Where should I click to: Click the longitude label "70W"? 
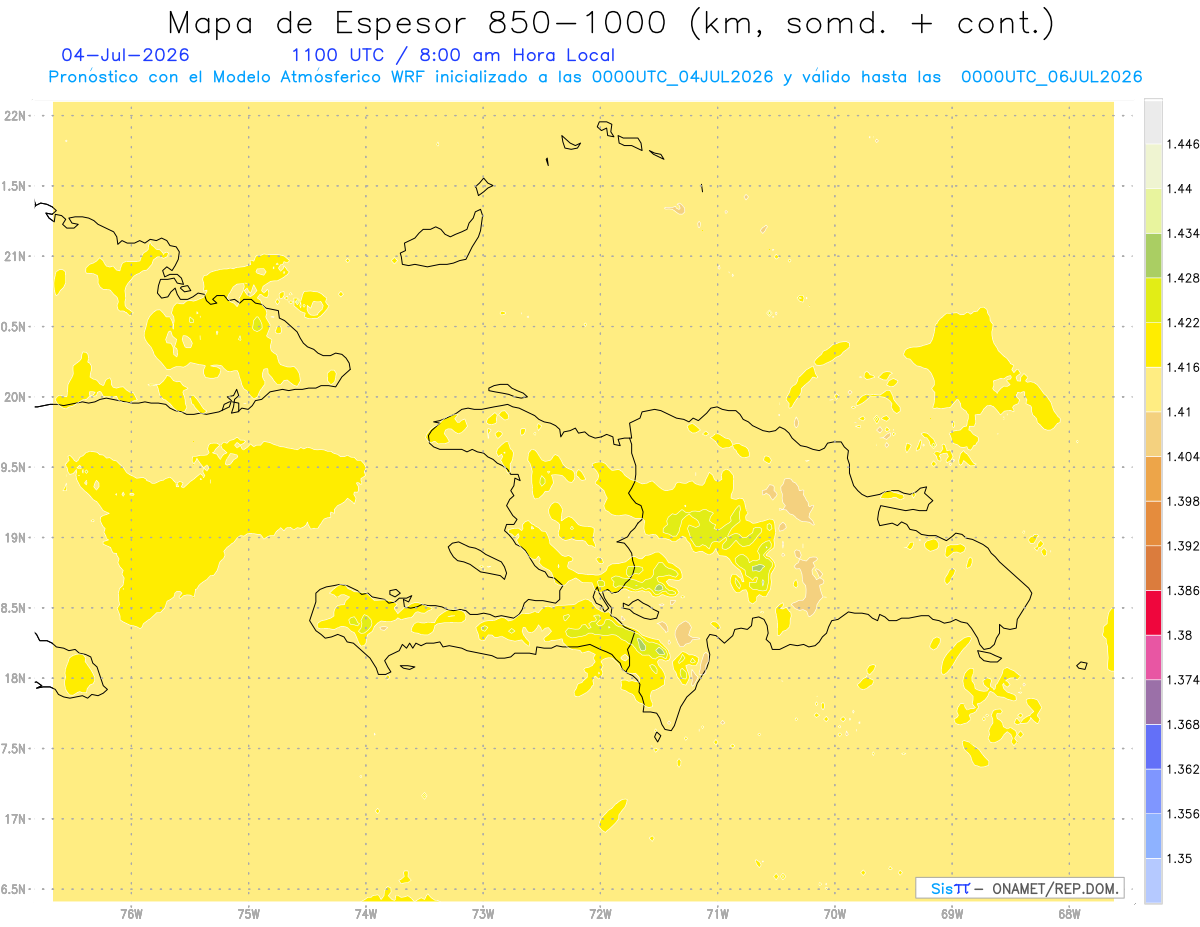pyautogui.click(x=835, y=914)
